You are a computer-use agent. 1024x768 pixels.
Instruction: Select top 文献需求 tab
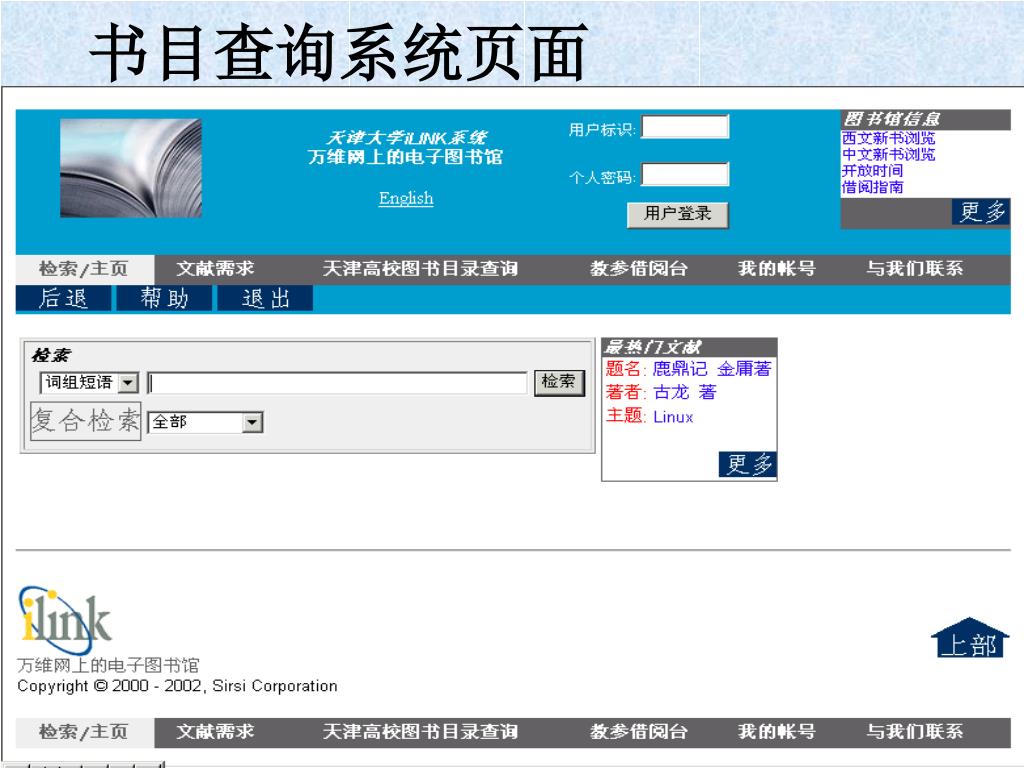216,269
